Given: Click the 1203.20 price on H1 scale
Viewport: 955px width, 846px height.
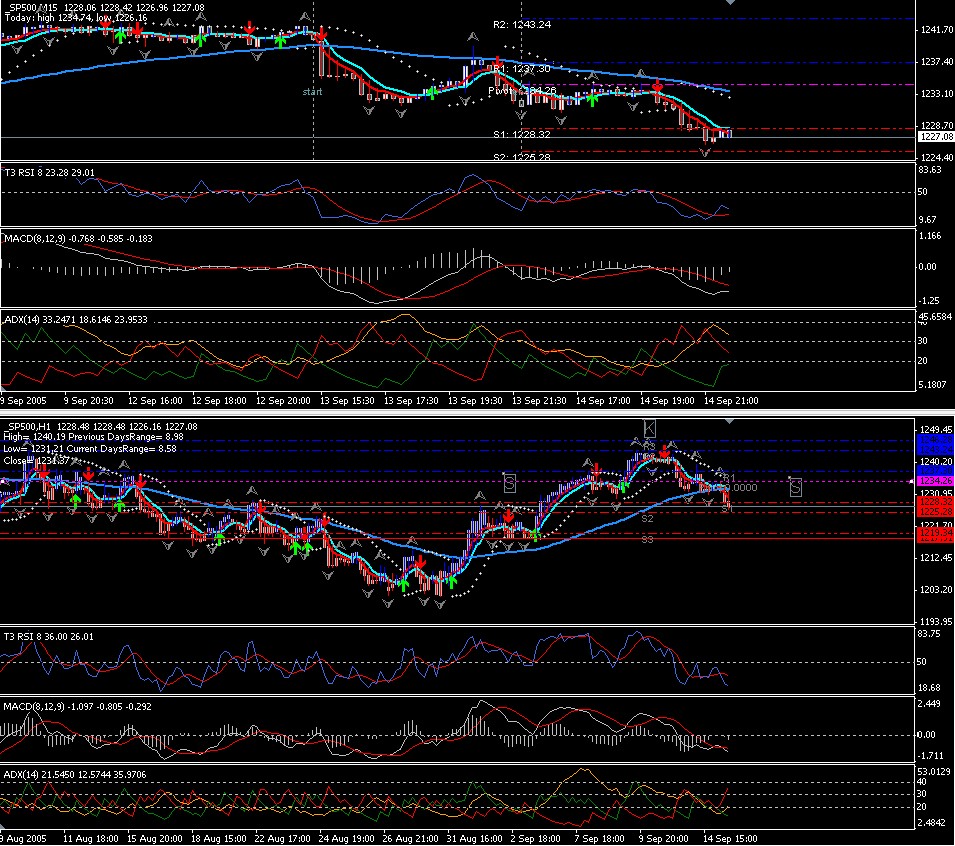Looking at the screenshot, I should pyautogui.click(x=937, y=590).
